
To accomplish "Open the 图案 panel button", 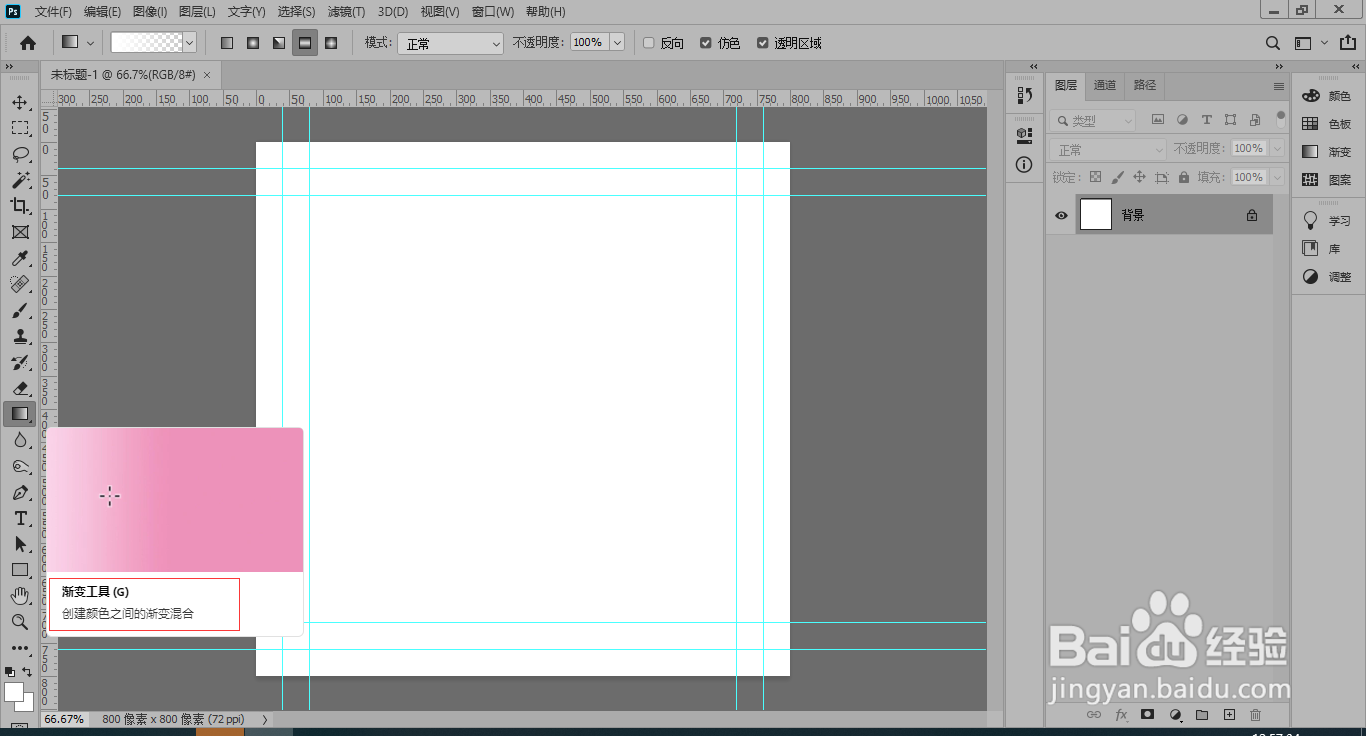I will click(x=1327, y=180).
